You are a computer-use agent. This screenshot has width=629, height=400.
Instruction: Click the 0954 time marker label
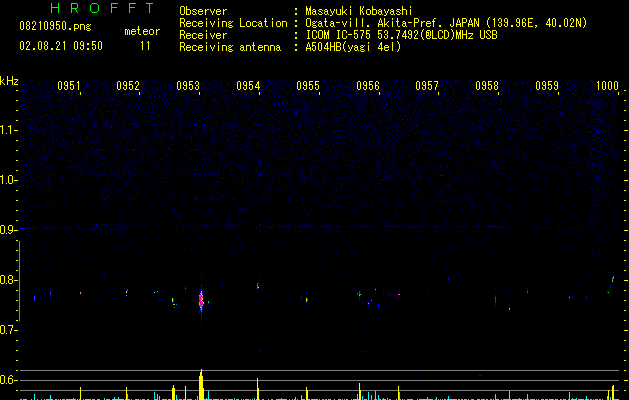click(248, 86)
